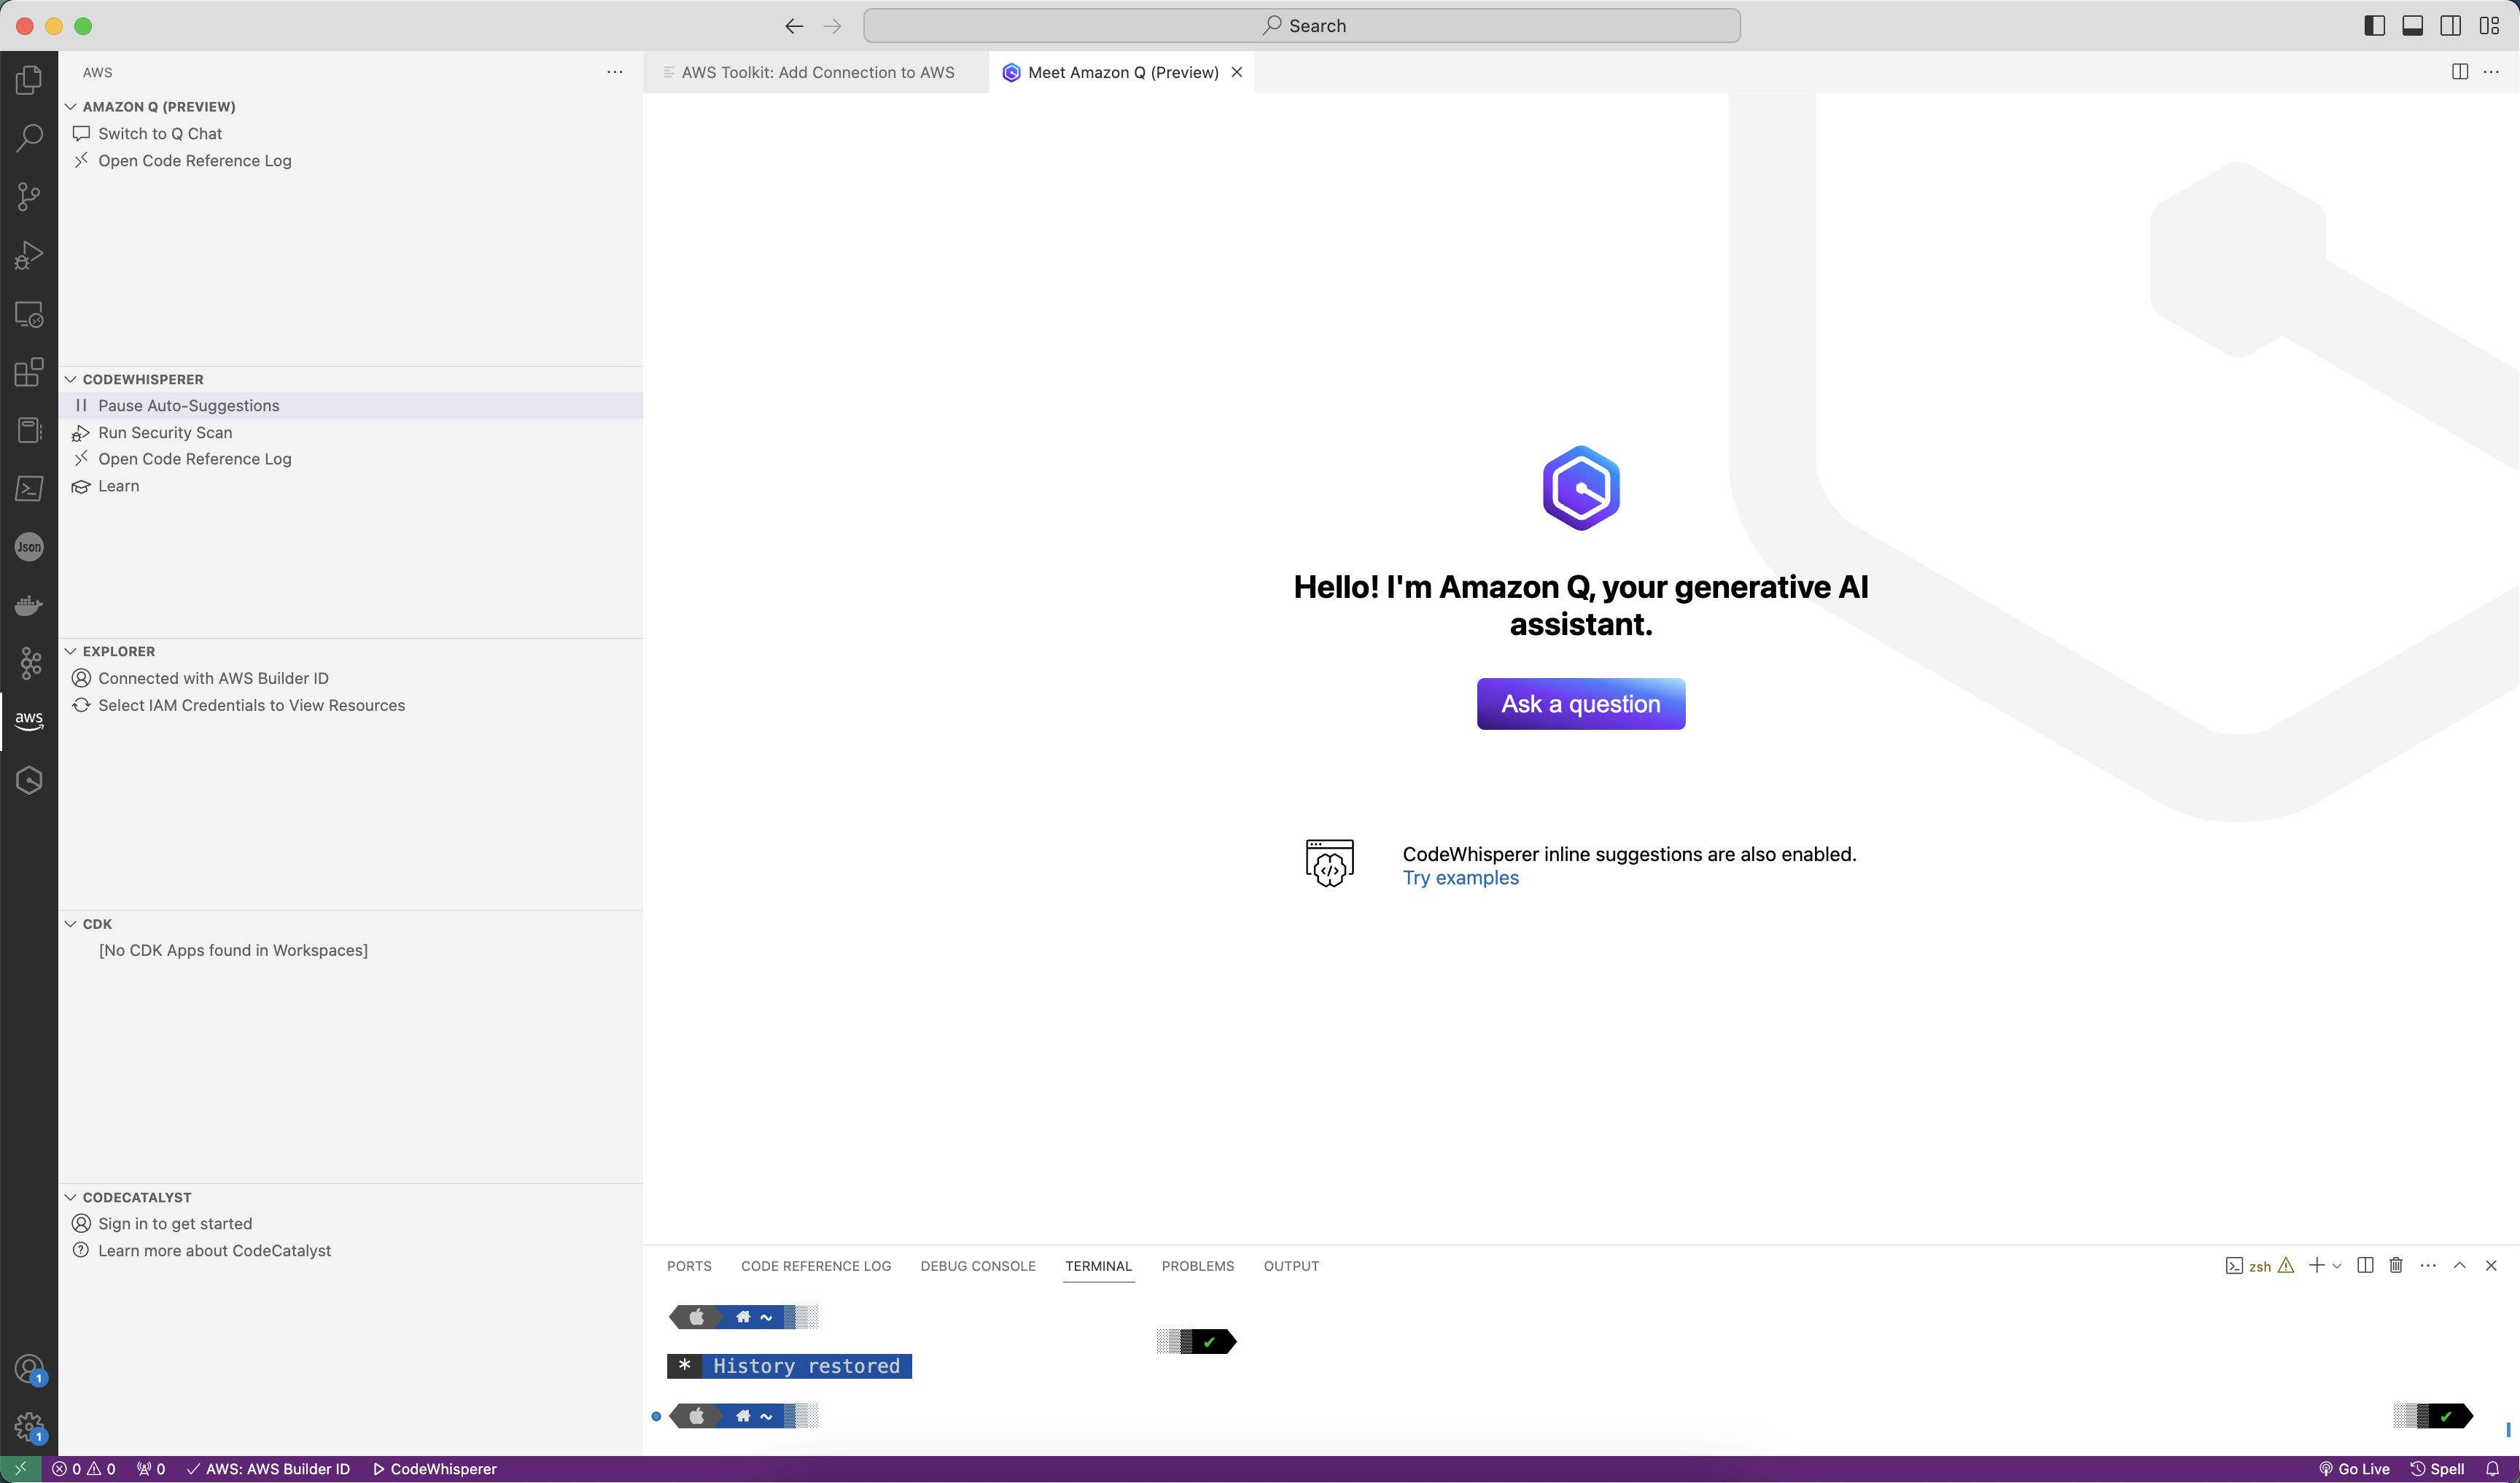
Task: Pause CodeWhisperer Auto-Suggestions
Action: [x=351, y=406]
